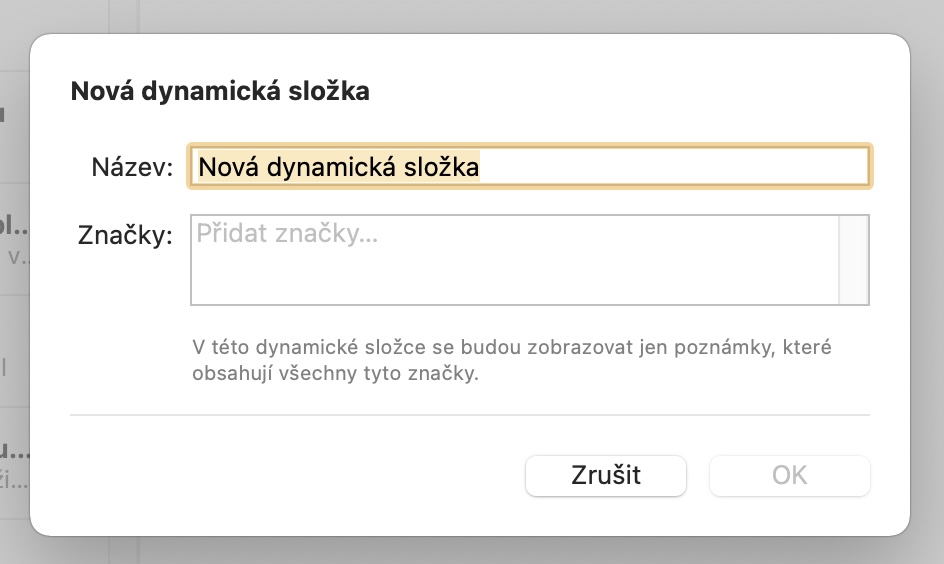Click the horizontal separator above the buttons
The width and height of the screenshot is (944, 564).
pyautogui.click(x=470, y=414)
